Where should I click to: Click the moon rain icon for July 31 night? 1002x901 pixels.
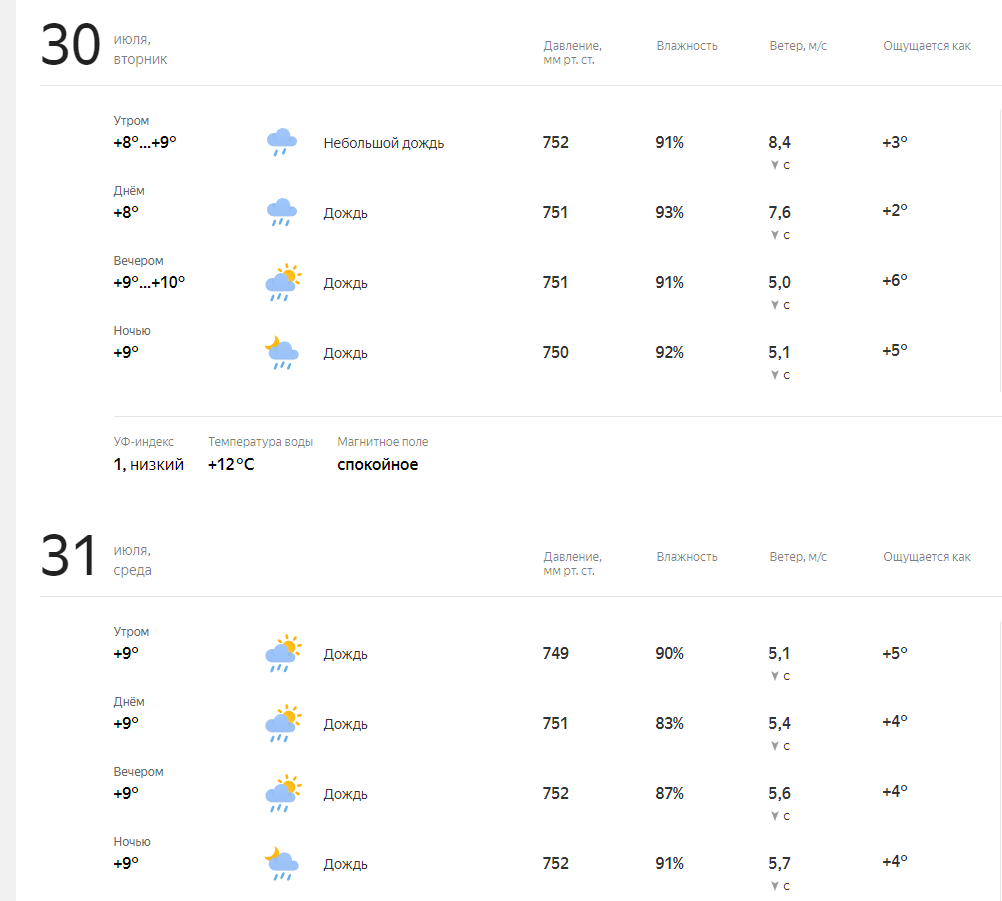point(281,863)
